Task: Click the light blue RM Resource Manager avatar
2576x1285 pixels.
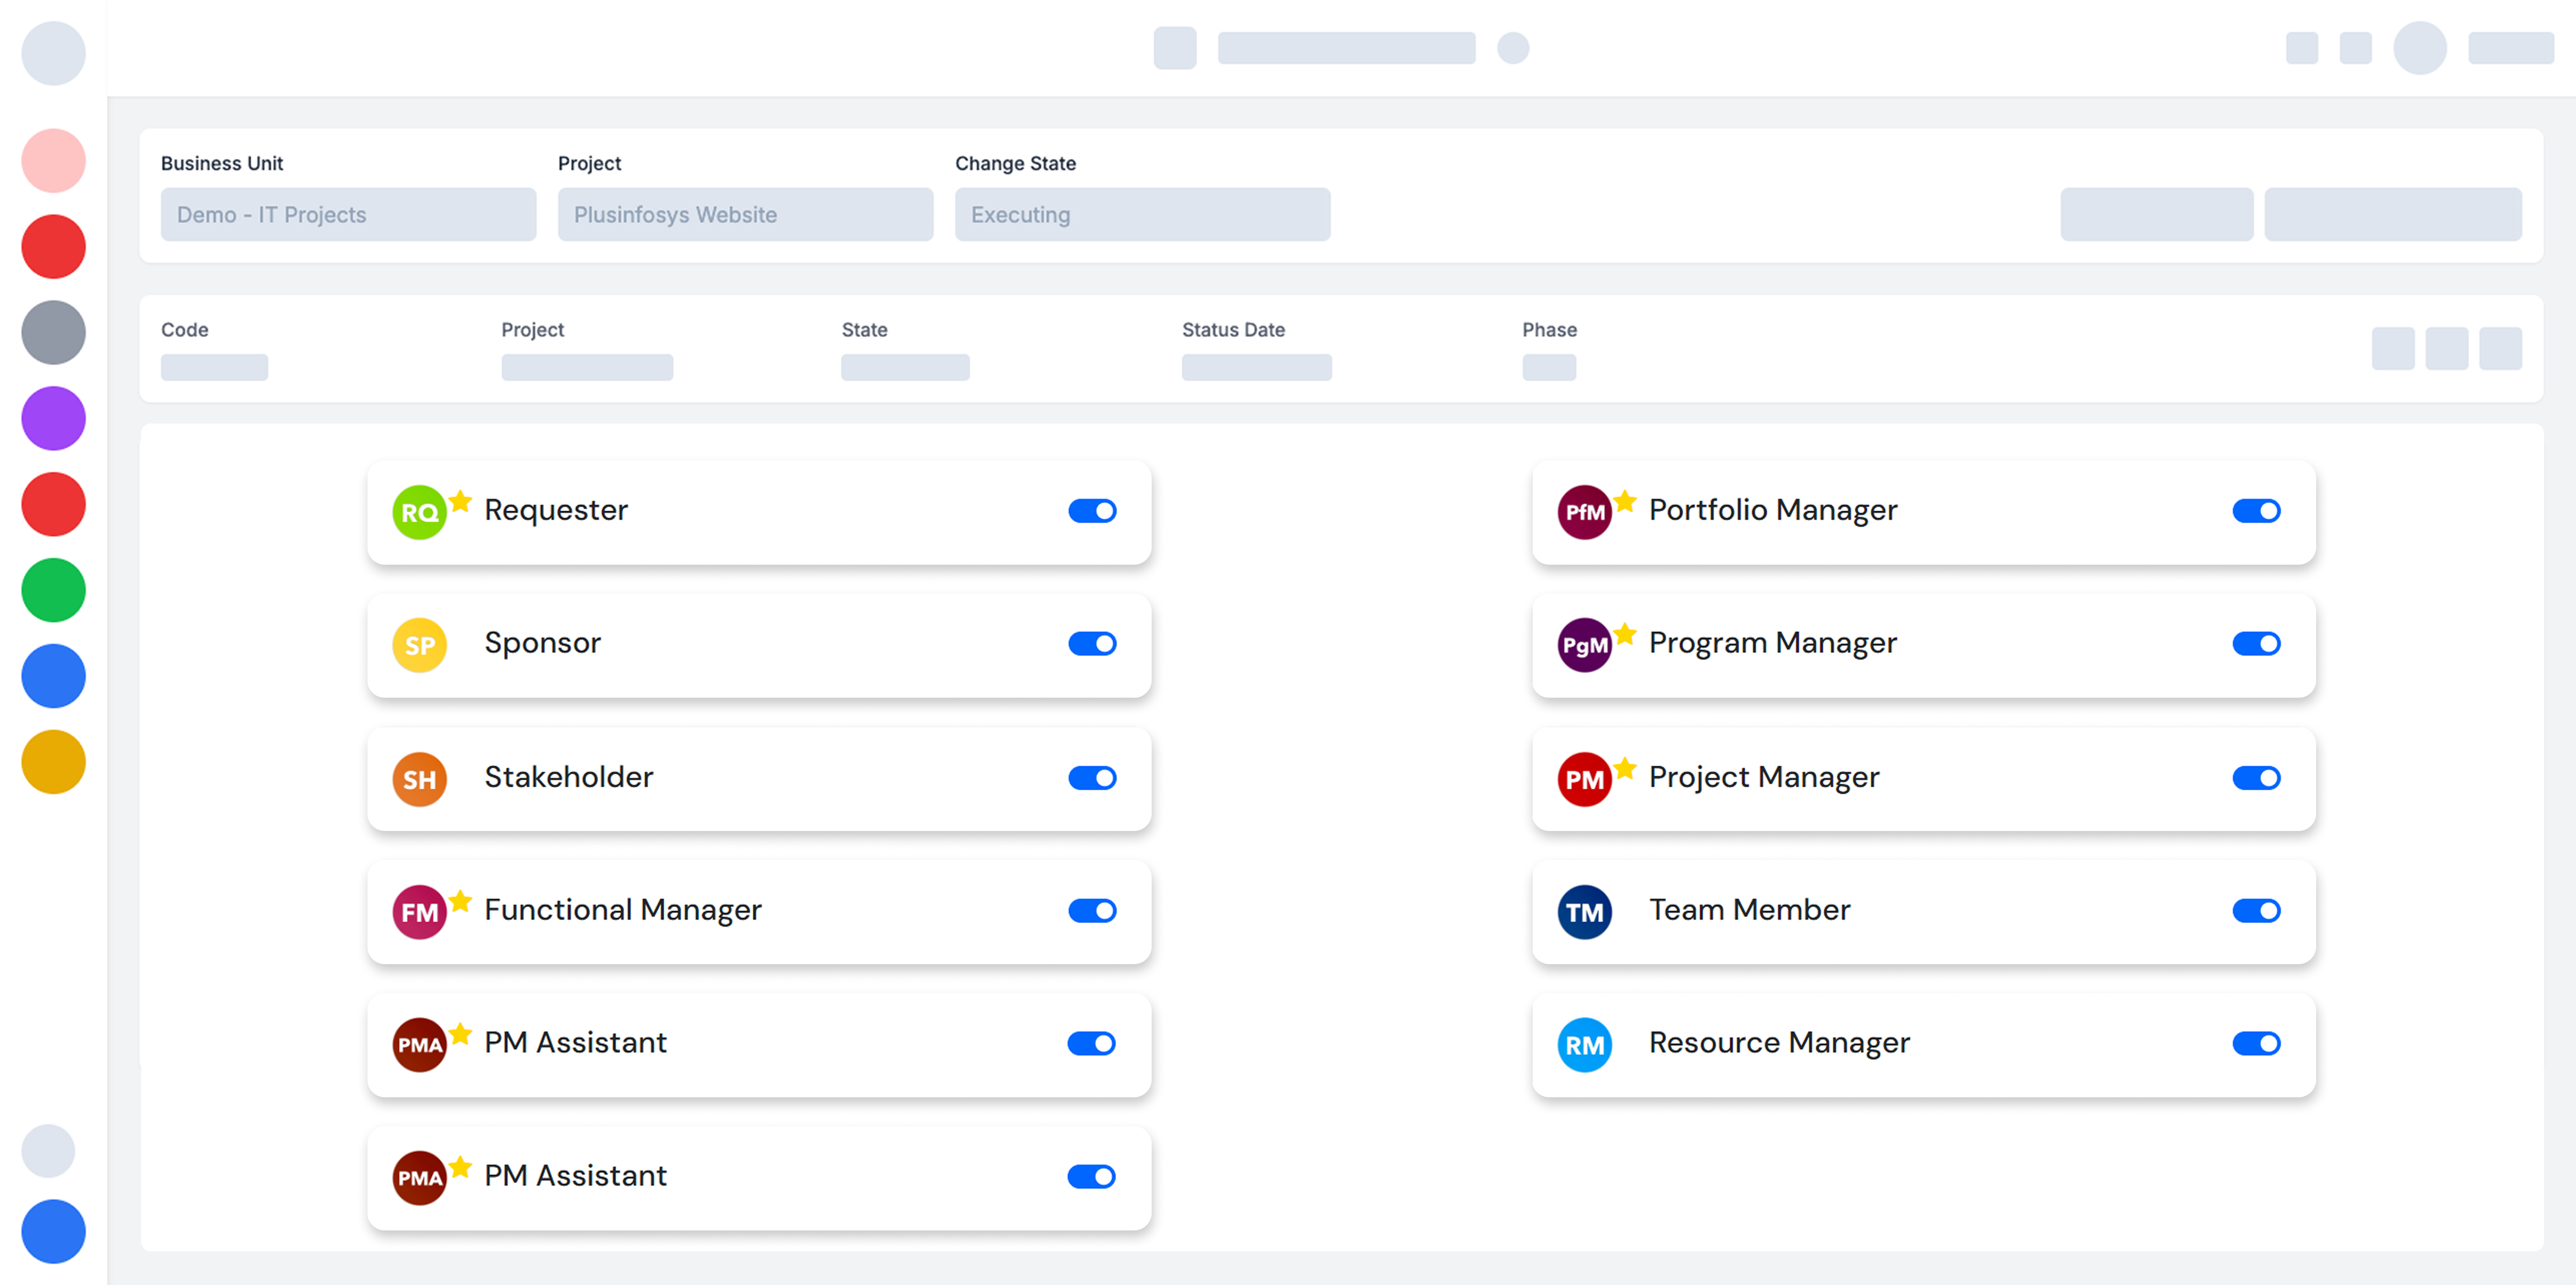Action: point(1584,1045)
